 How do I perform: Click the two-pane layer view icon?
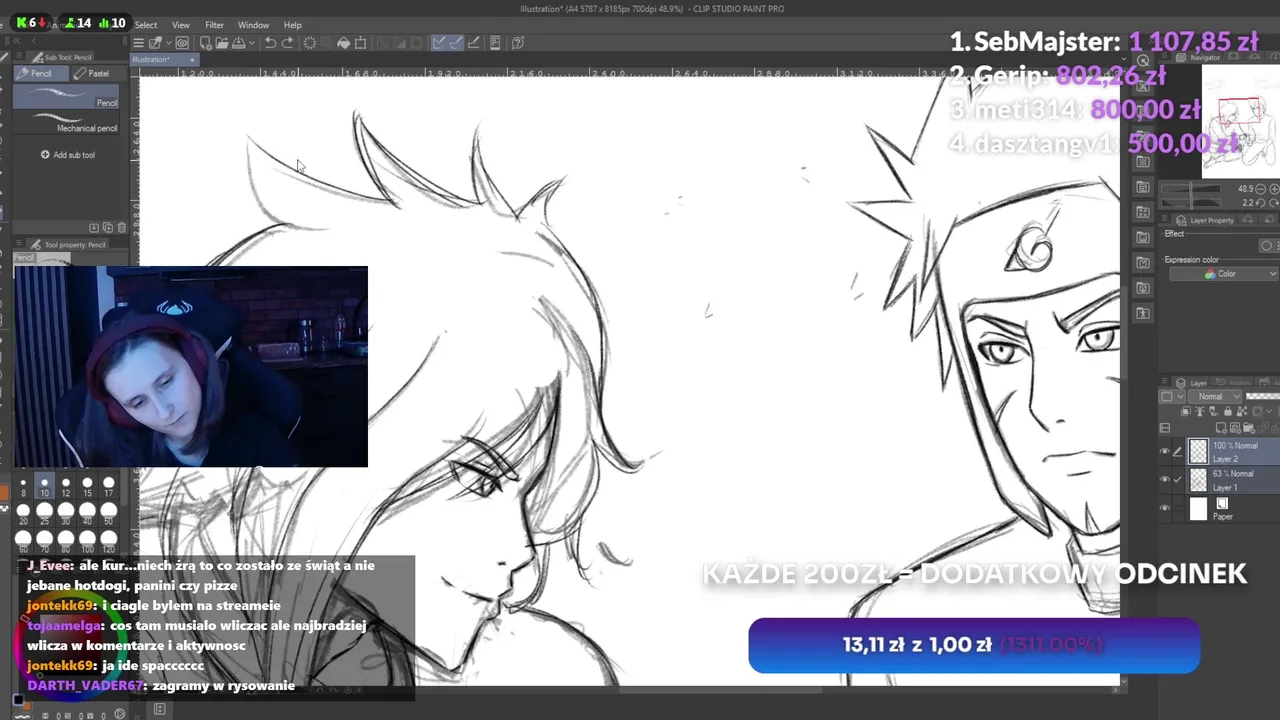[1165, 428]
